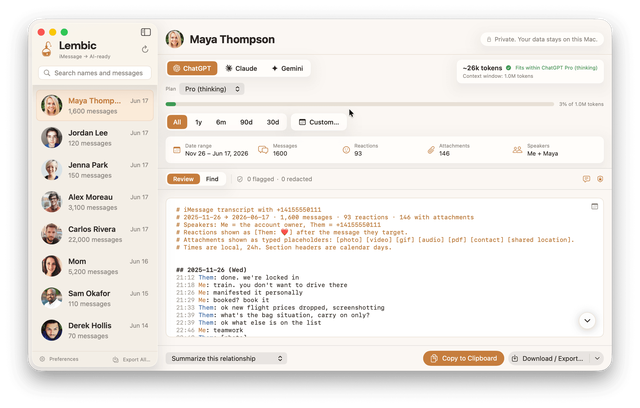Select the ChatGPT model tab
Image resolution: width=640 pixels, height=408 pixels.
pos(192,69)
